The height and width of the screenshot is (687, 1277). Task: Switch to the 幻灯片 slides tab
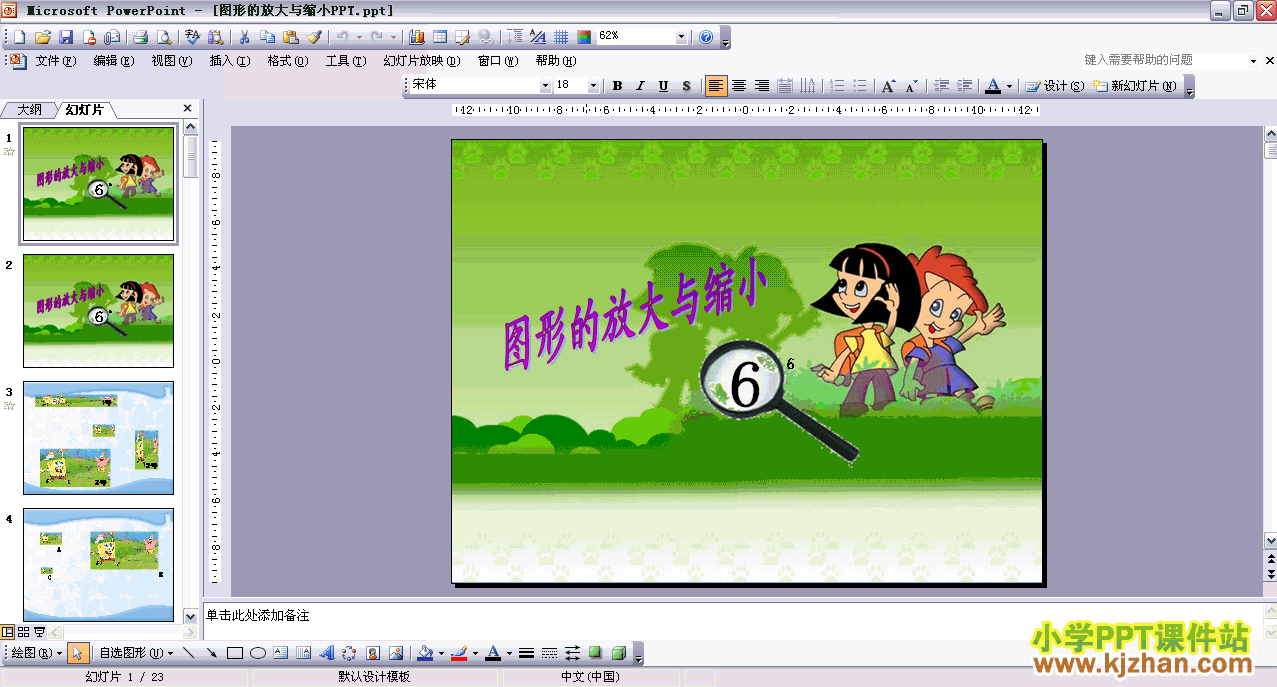[x=84, y=109]
